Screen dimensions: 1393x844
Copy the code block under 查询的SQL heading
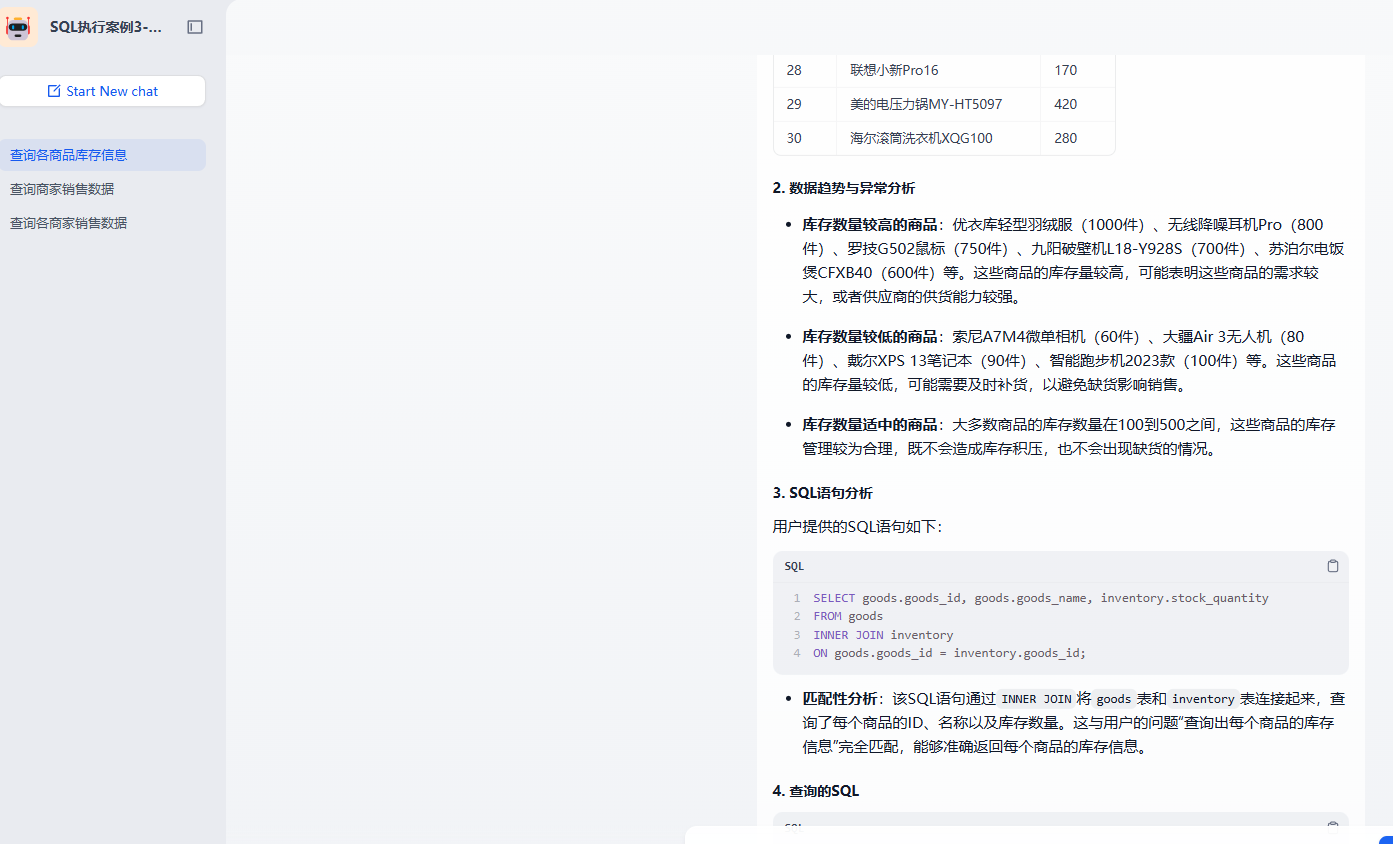click(x=1332, y=826)
